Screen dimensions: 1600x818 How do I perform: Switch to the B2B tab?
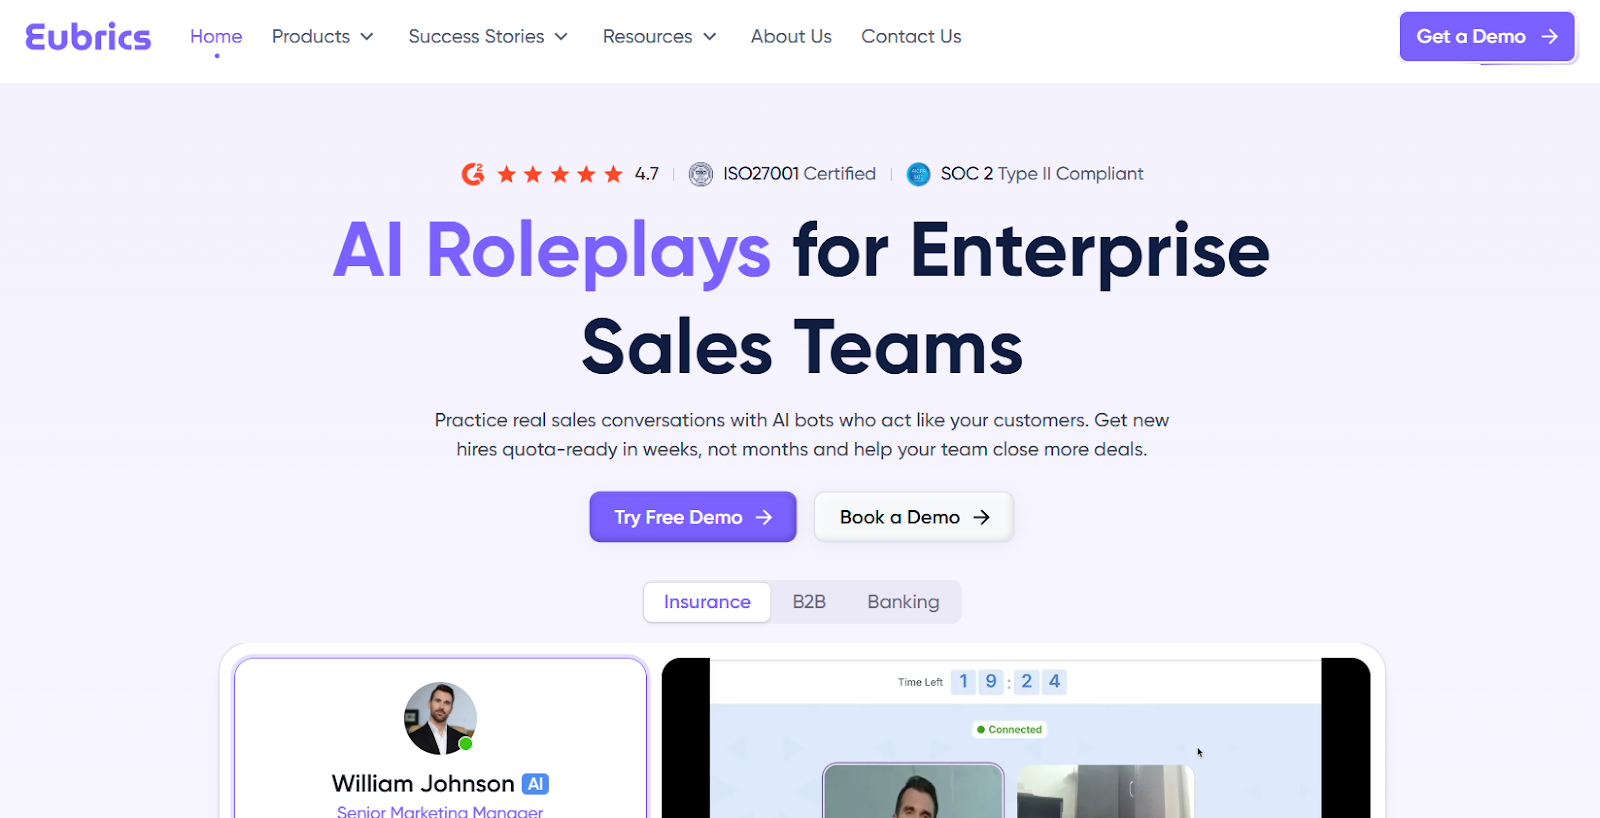[x=809, y=602]
